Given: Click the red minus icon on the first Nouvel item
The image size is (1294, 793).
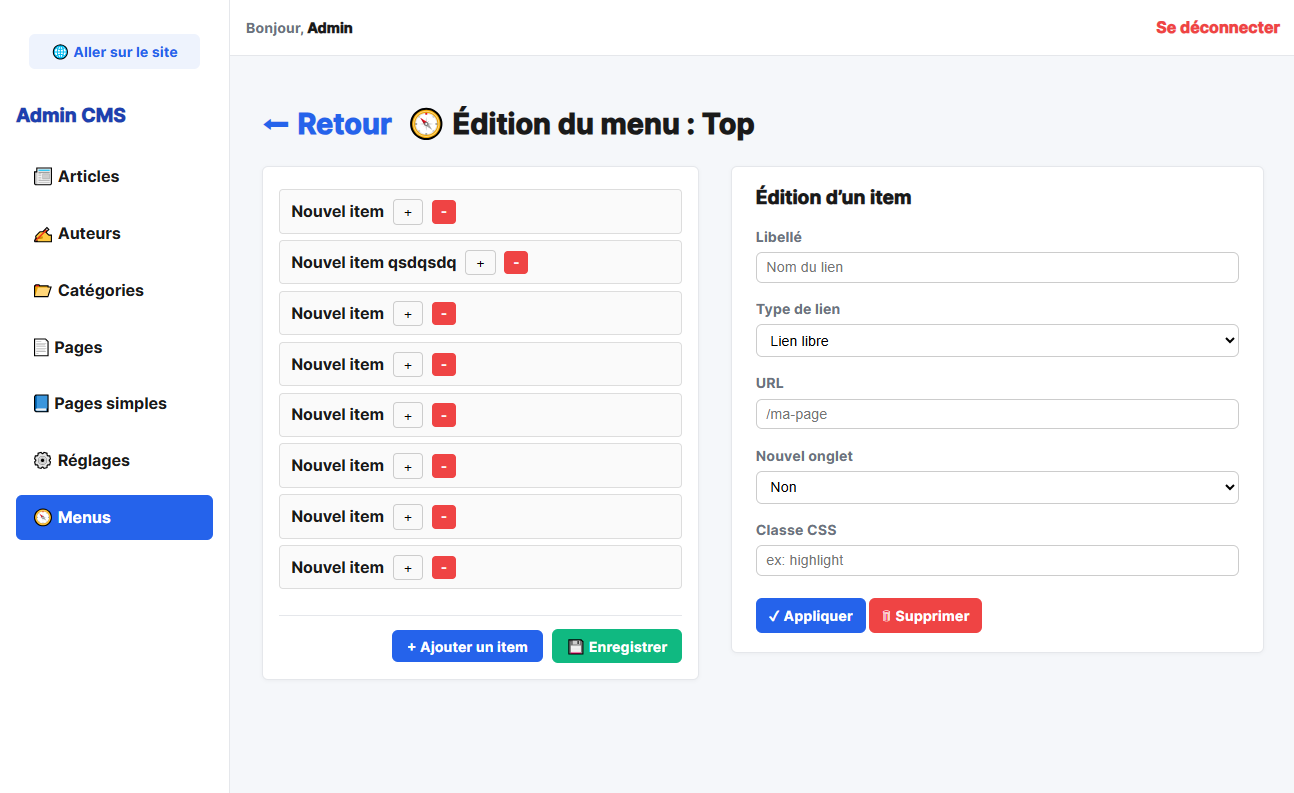Looking at the screenshot, I should click(x=444, y=212).
